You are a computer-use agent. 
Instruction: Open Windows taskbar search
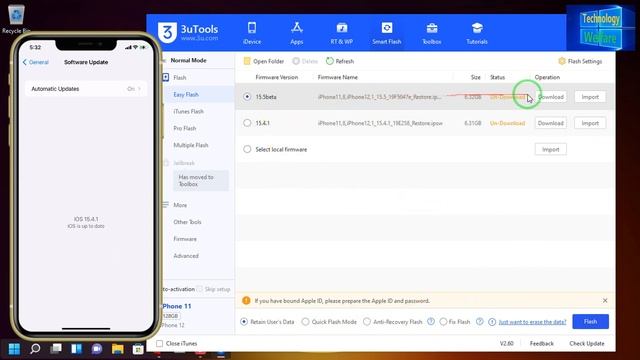[x=35, y=349]
